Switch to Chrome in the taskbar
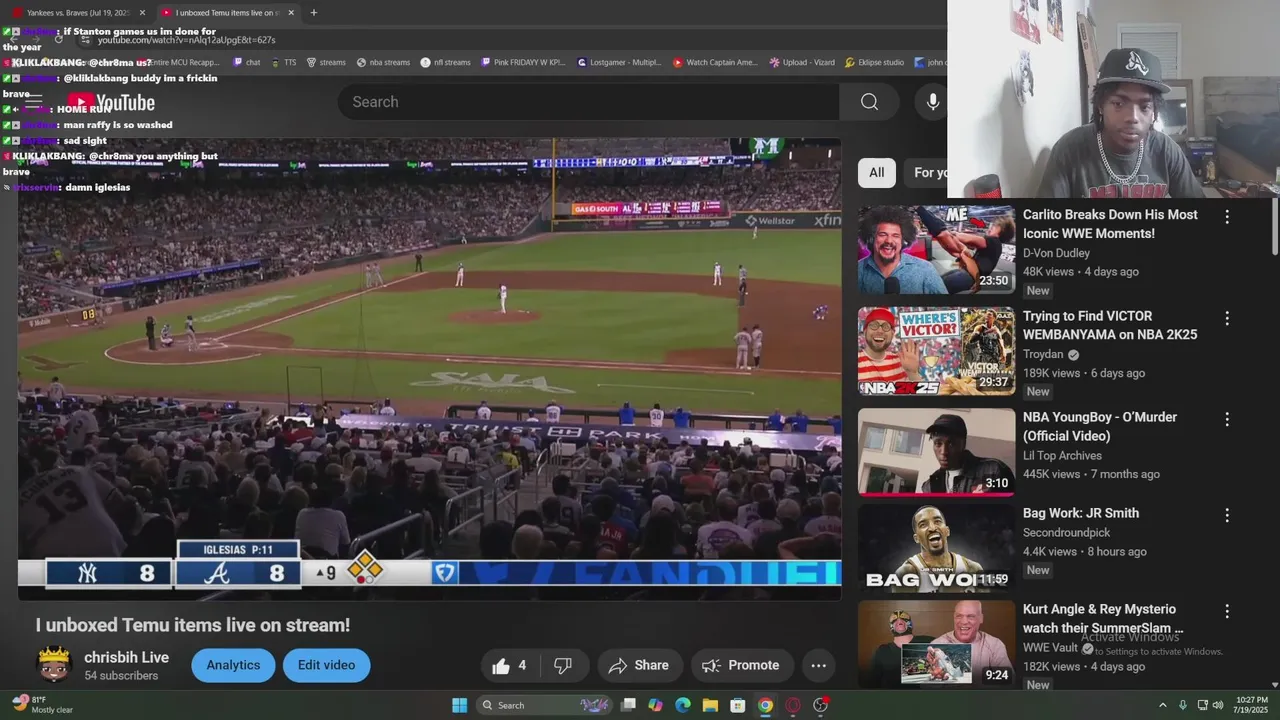 765,705
